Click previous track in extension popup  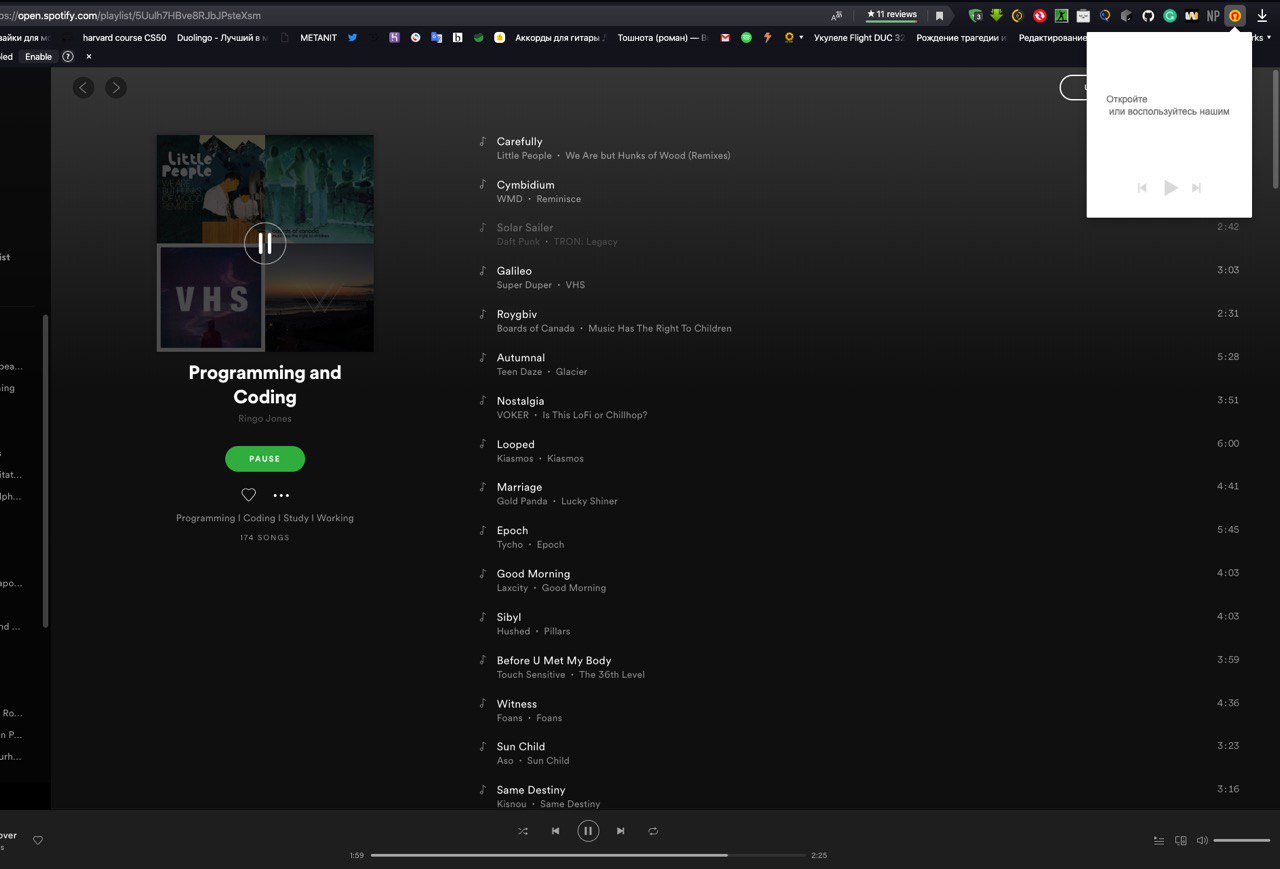[1142, 188]
